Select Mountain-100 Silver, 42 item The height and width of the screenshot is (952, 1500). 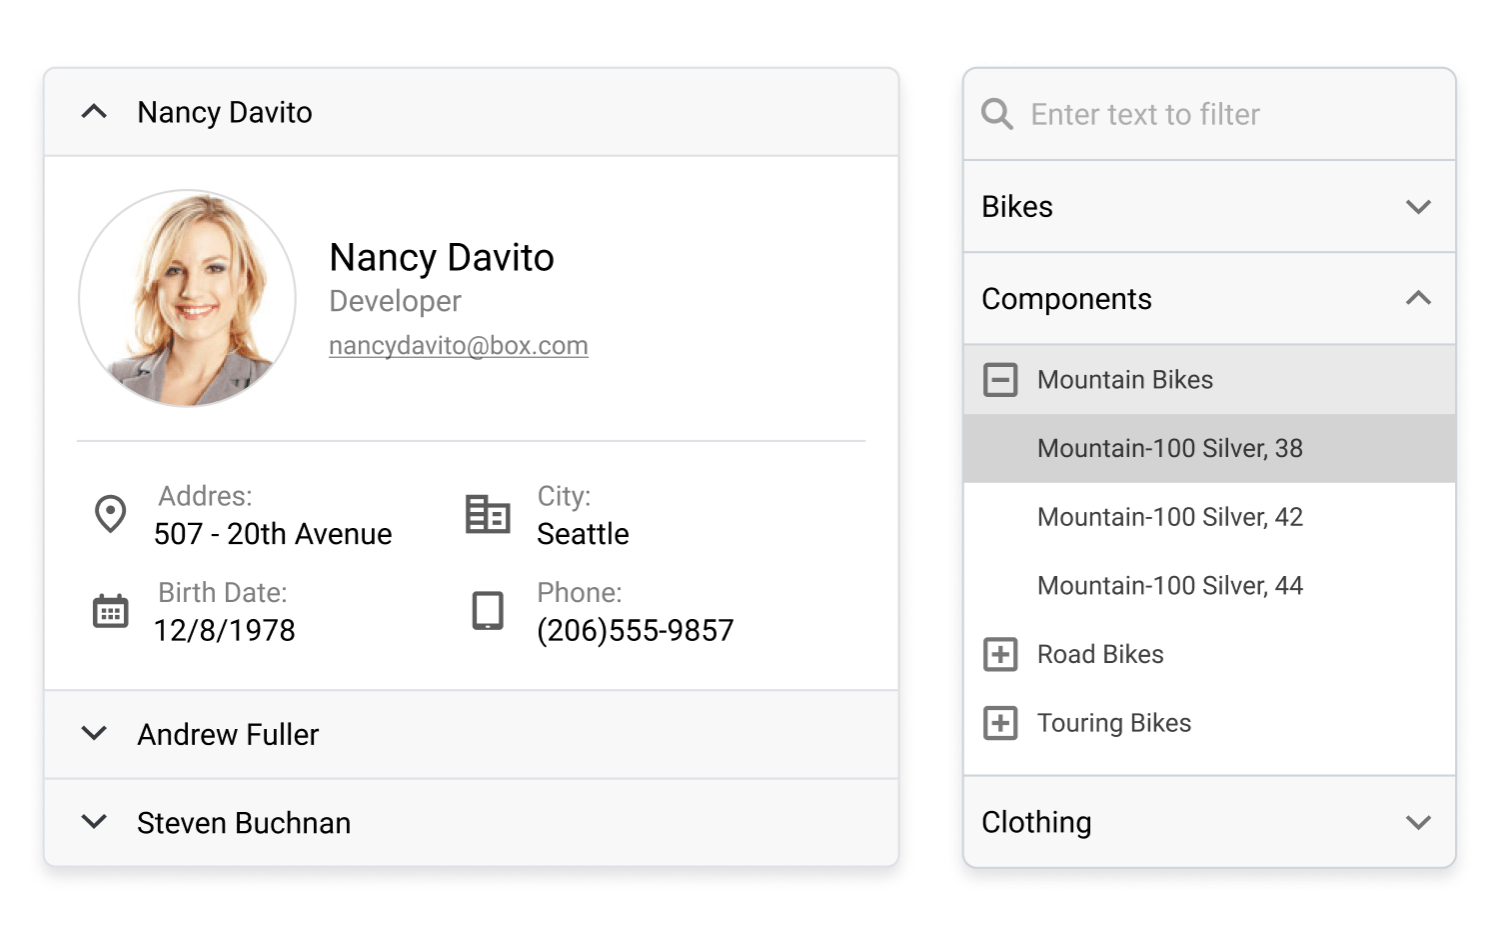(1169, 517)
